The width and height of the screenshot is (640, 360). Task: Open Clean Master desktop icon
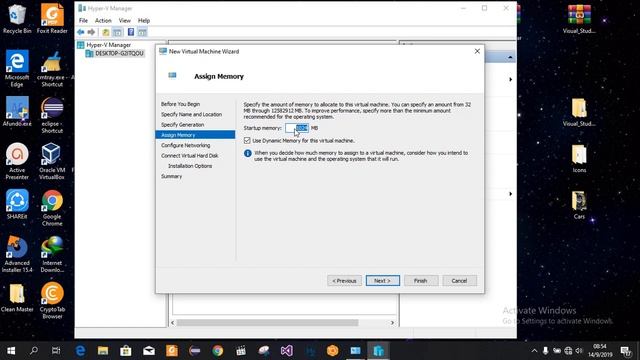click(17, 298)
